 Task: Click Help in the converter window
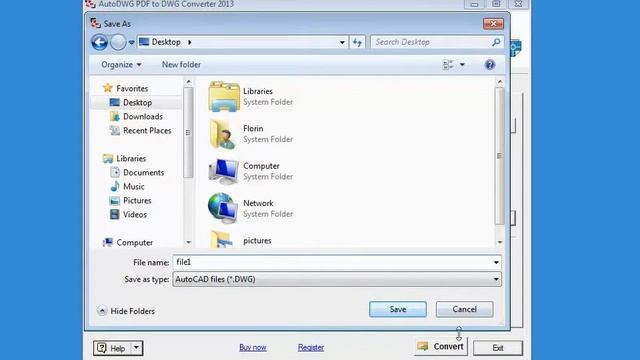pos(111,348)
